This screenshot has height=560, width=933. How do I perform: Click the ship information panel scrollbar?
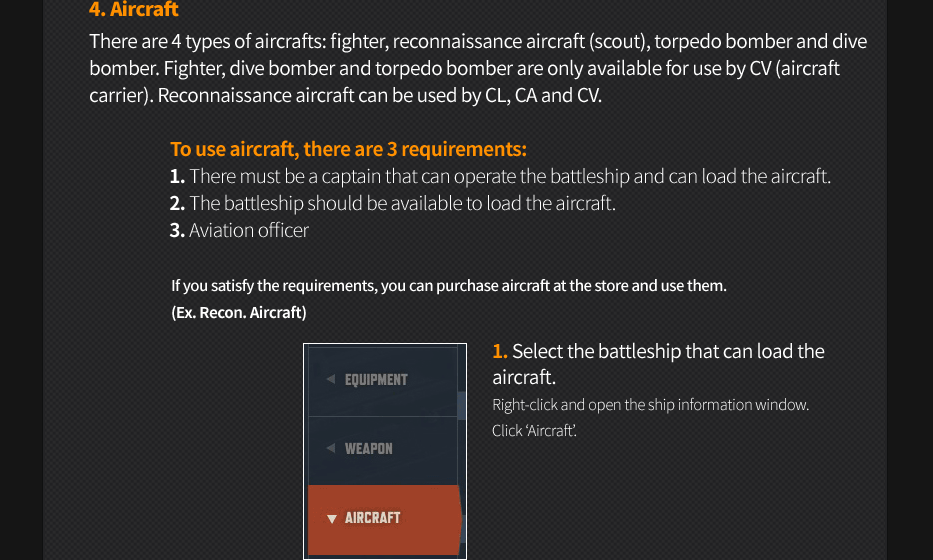(x=461, y=405)
